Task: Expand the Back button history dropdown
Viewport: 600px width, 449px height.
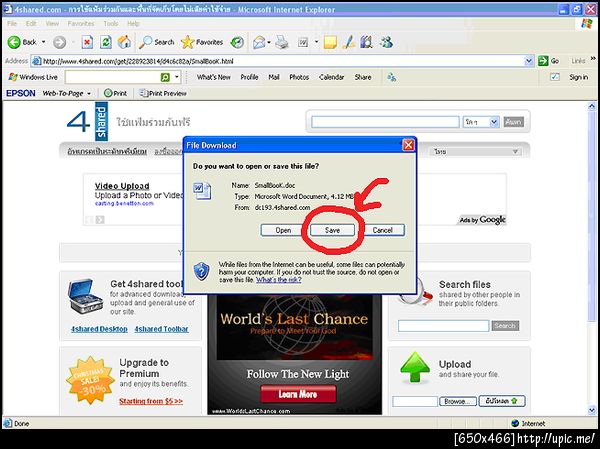Action: click(43, 42)
